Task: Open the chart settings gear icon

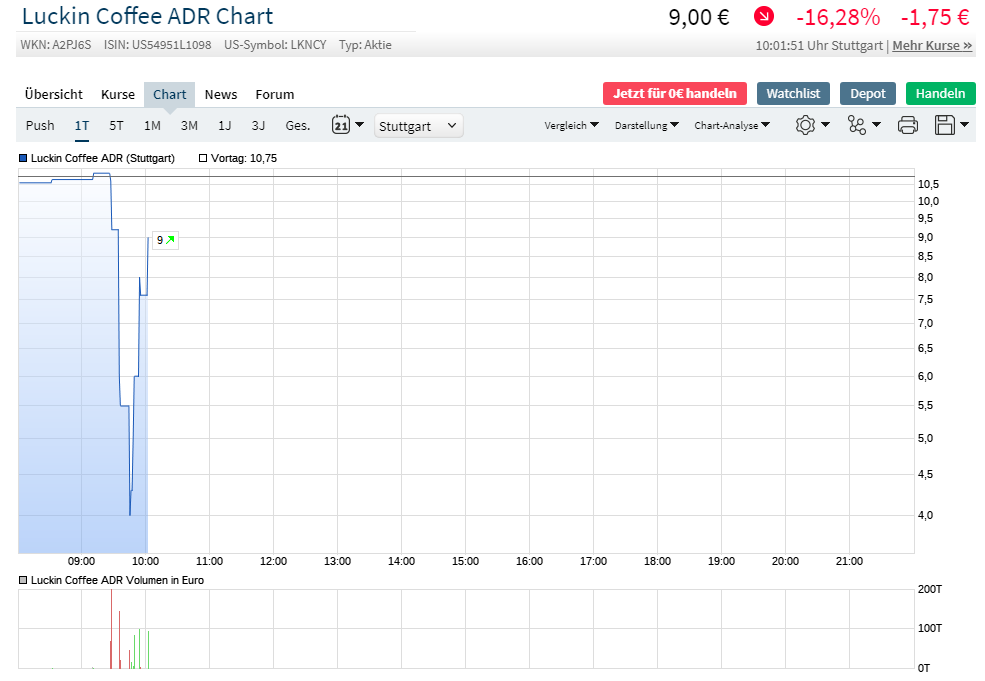Action: (805, 125)
